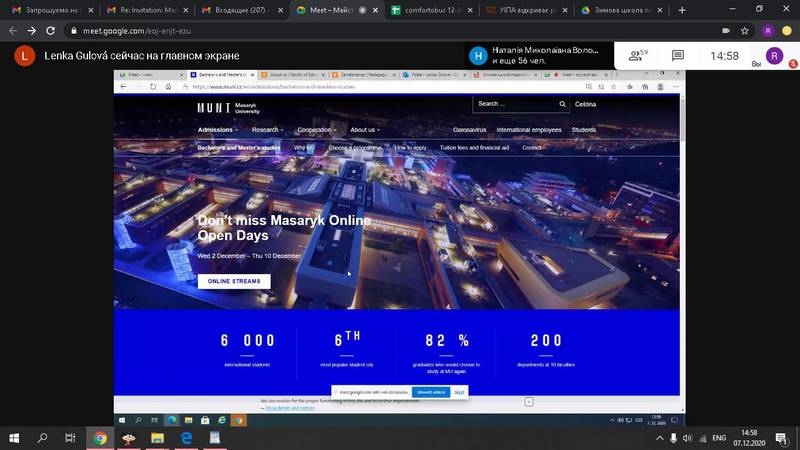Click the MUNI Masaryk University logo

click(228, 108)
